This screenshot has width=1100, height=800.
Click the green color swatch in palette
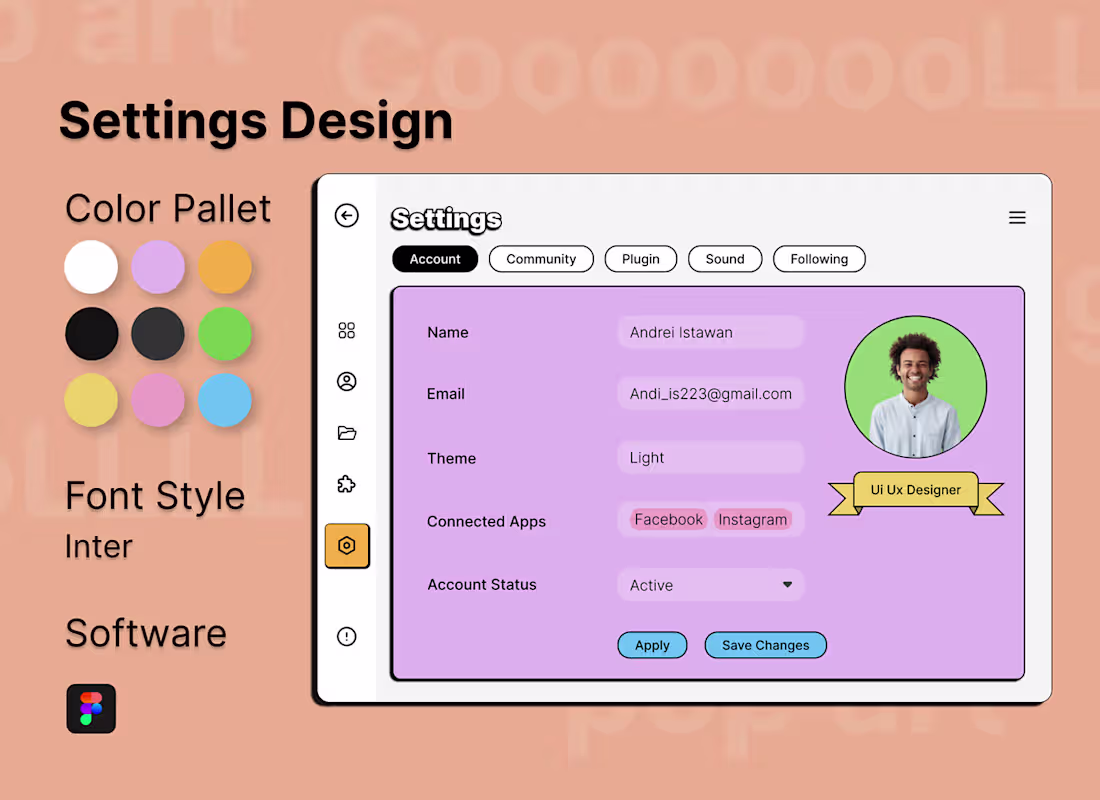point(224,334)
